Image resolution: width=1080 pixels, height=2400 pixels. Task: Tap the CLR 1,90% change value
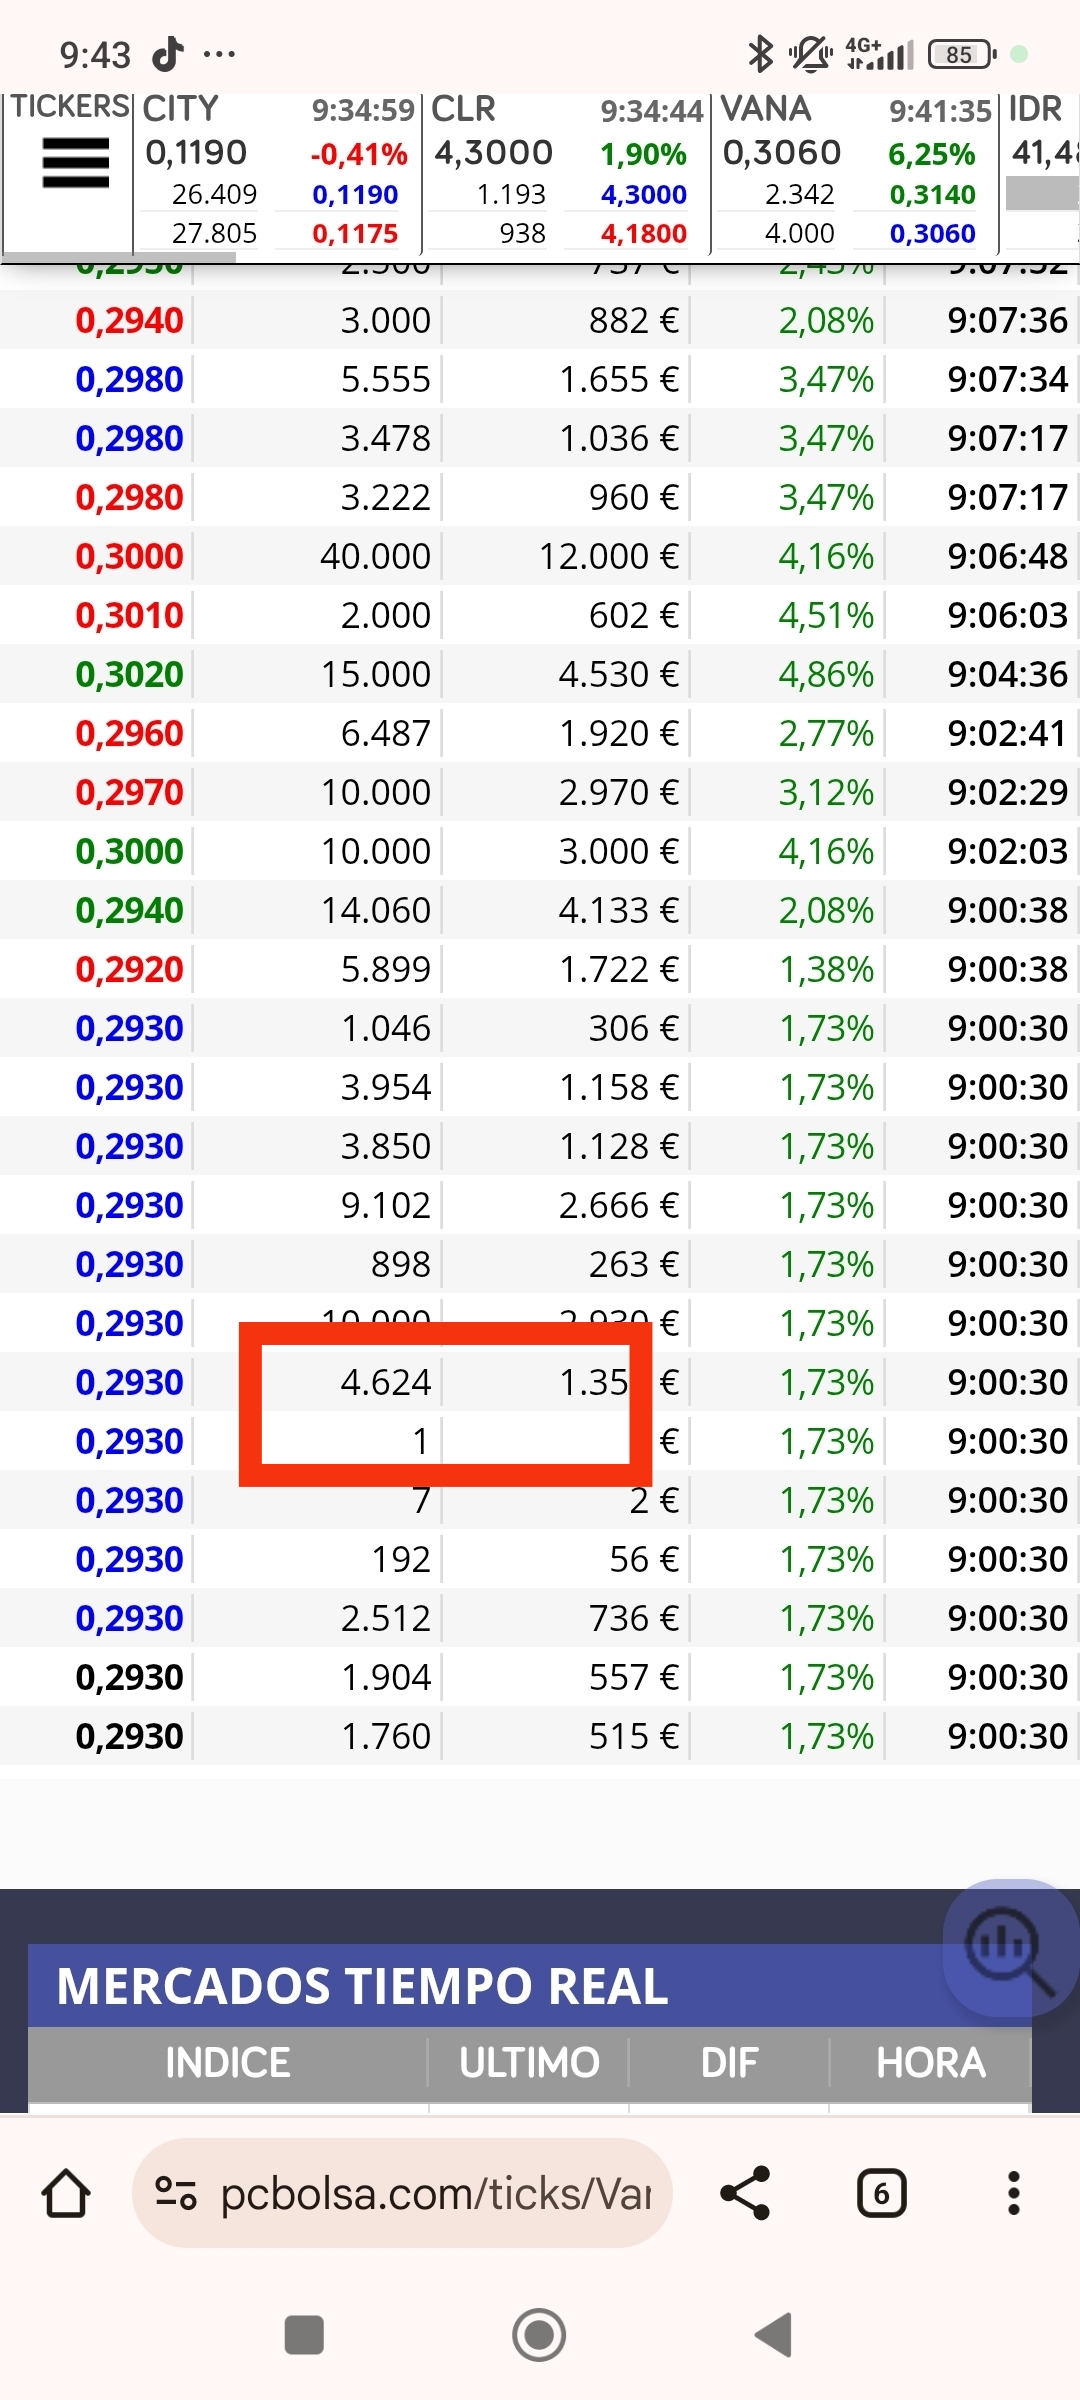[643, 154]
